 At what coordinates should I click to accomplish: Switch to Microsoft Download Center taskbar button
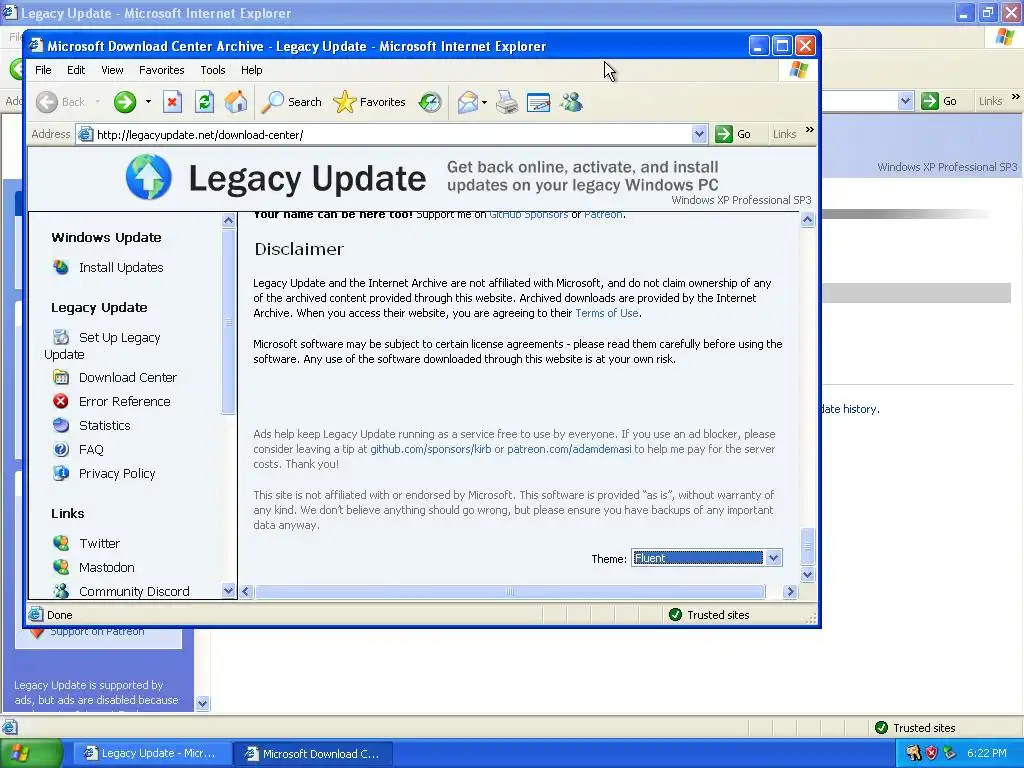pos(312,753)
